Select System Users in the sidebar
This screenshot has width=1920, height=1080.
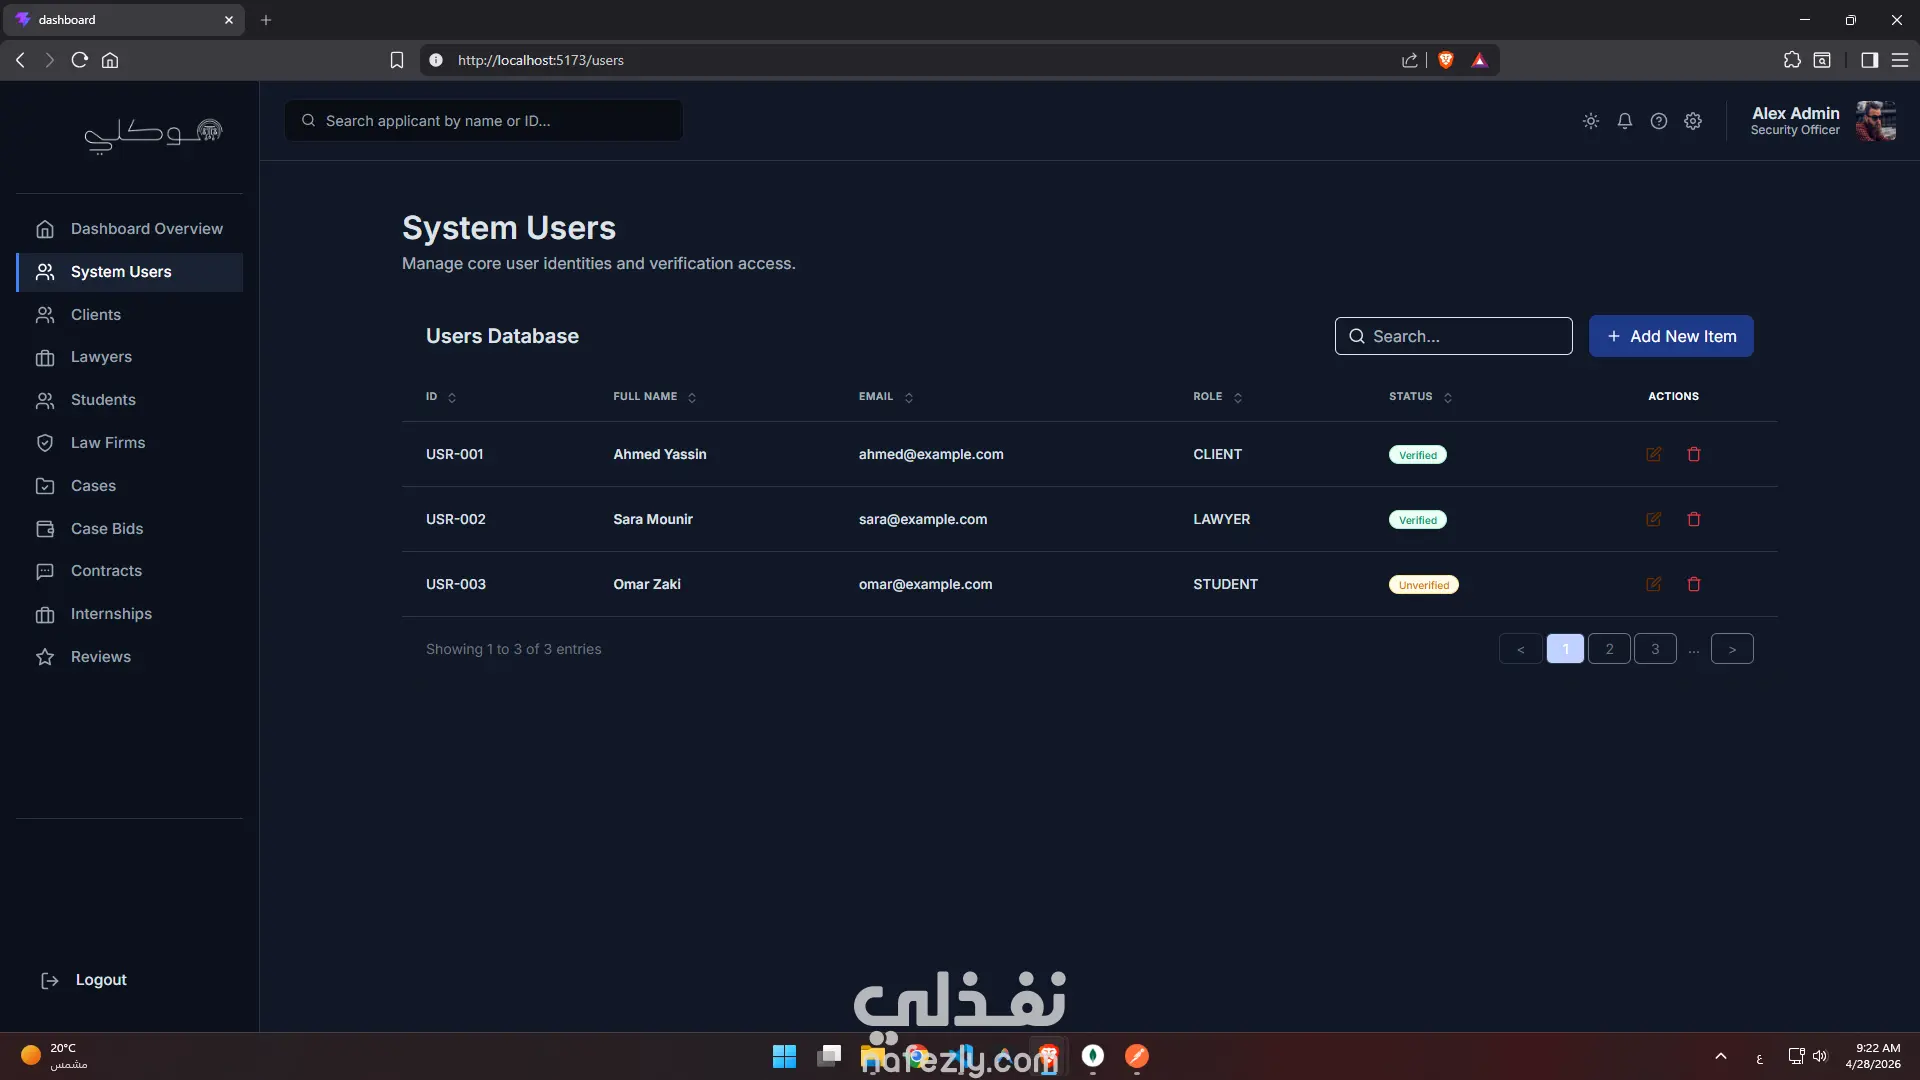130,272
